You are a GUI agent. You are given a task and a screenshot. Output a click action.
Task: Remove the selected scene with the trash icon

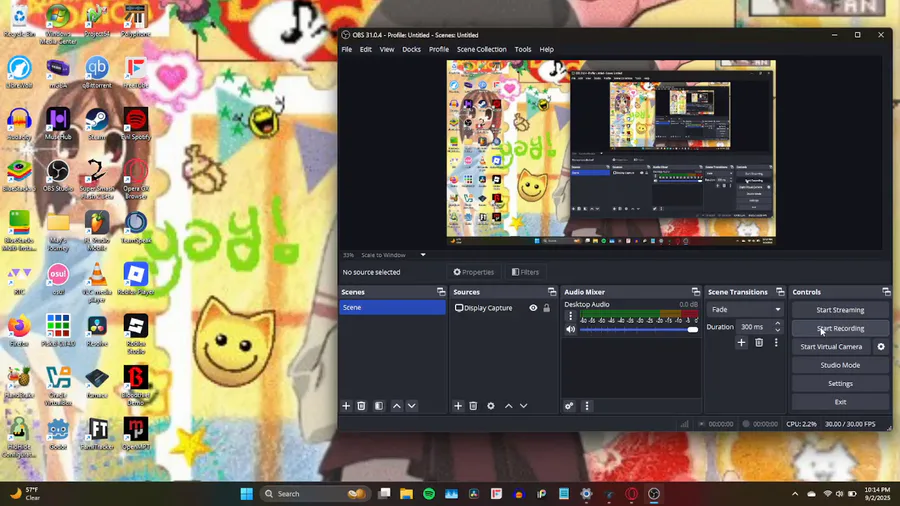coord(362,406)
